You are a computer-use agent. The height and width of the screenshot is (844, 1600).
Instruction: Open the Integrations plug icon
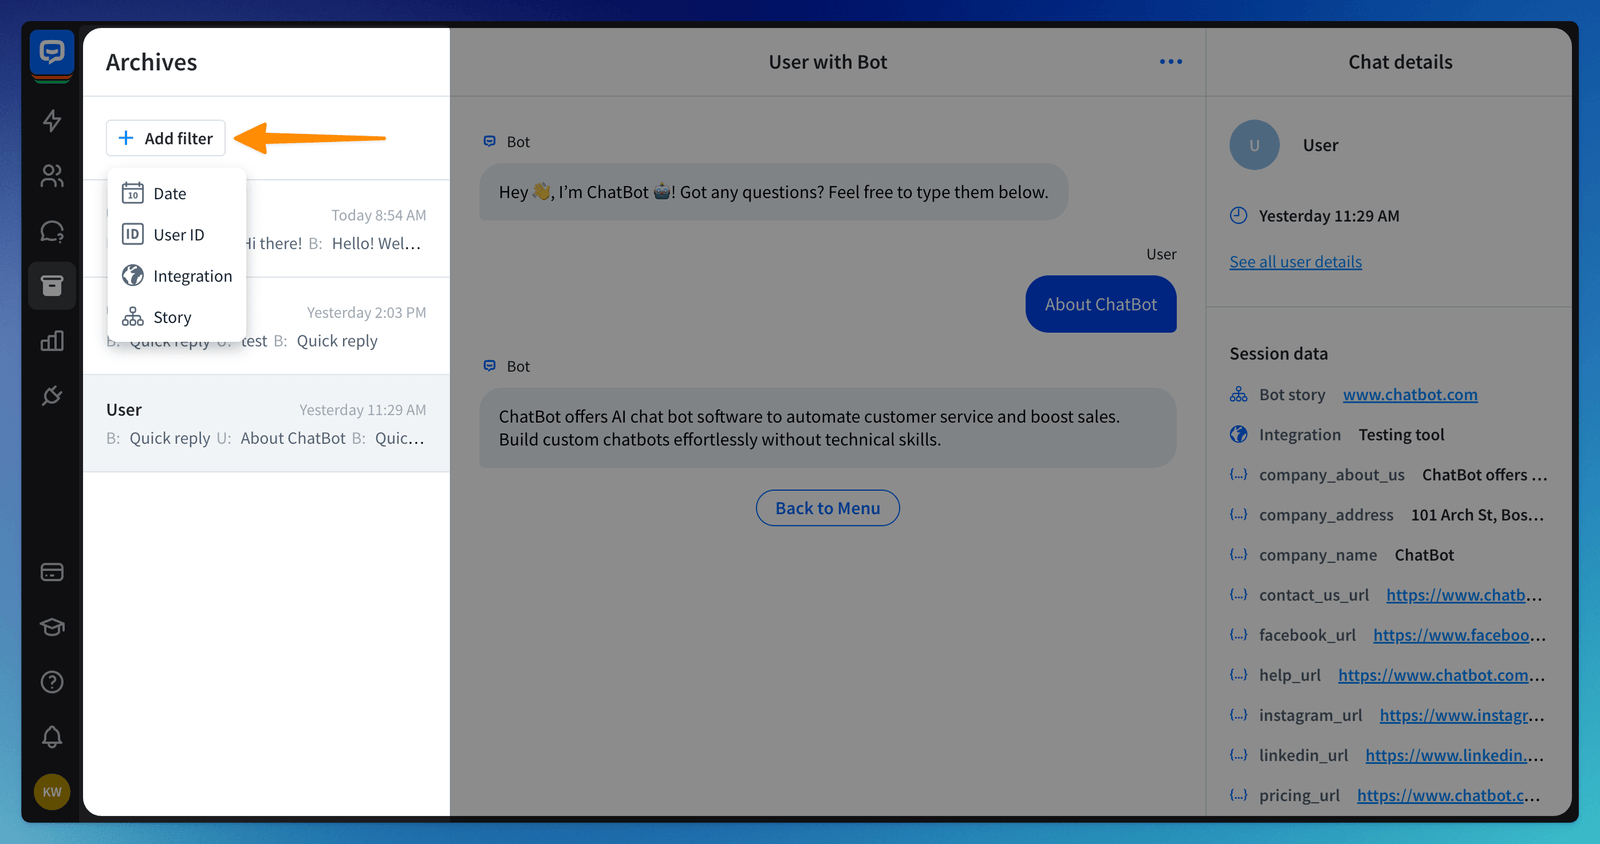point(52,396)
